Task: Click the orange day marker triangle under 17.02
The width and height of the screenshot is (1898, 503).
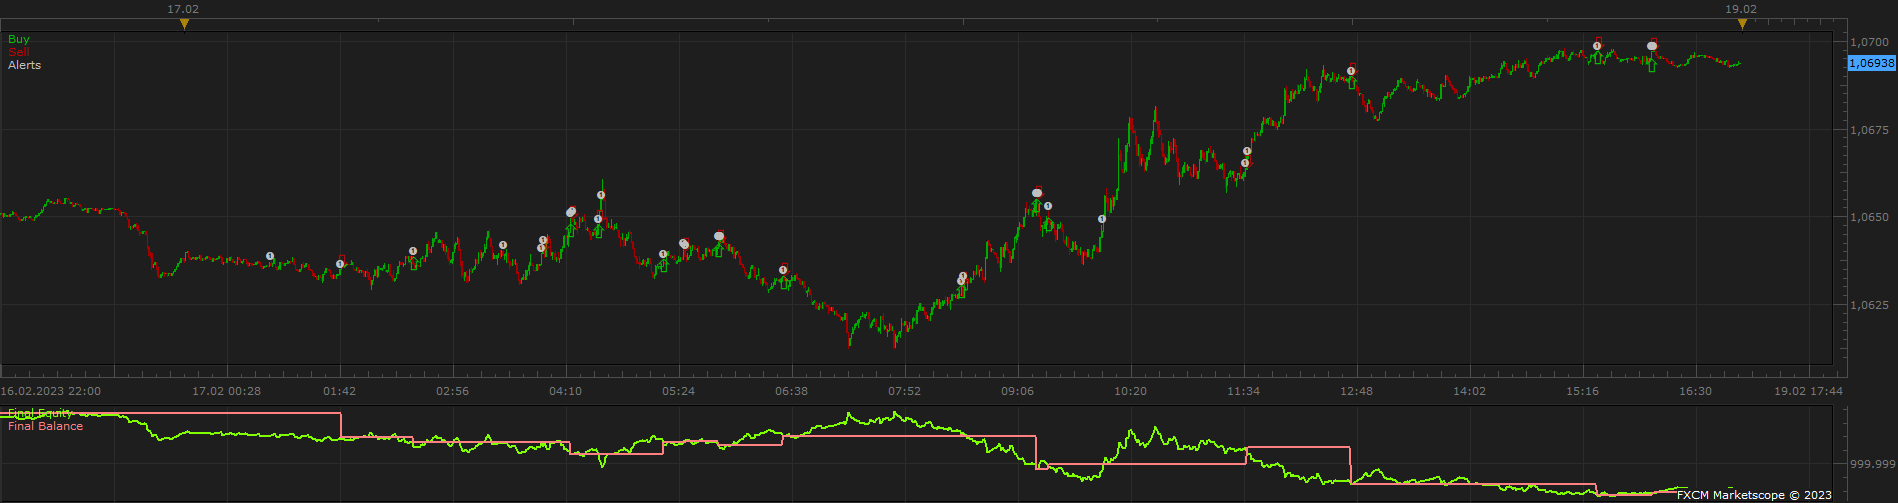Action: tap(184, 24)
